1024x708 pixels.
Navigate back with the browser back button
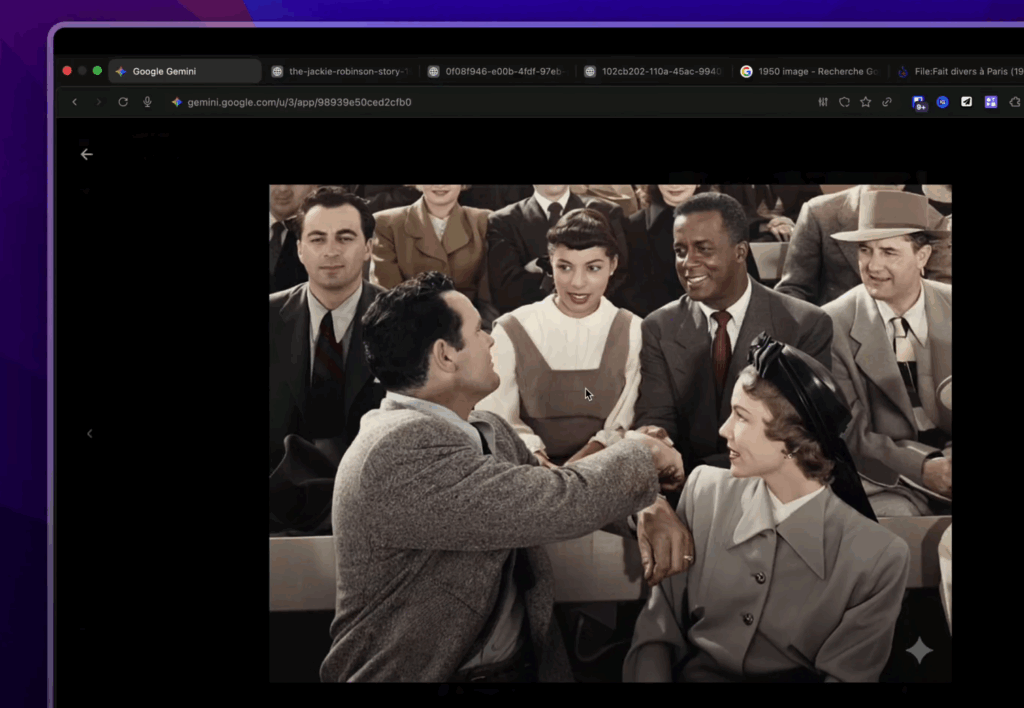pyautogui.click(x=74, y=102)
